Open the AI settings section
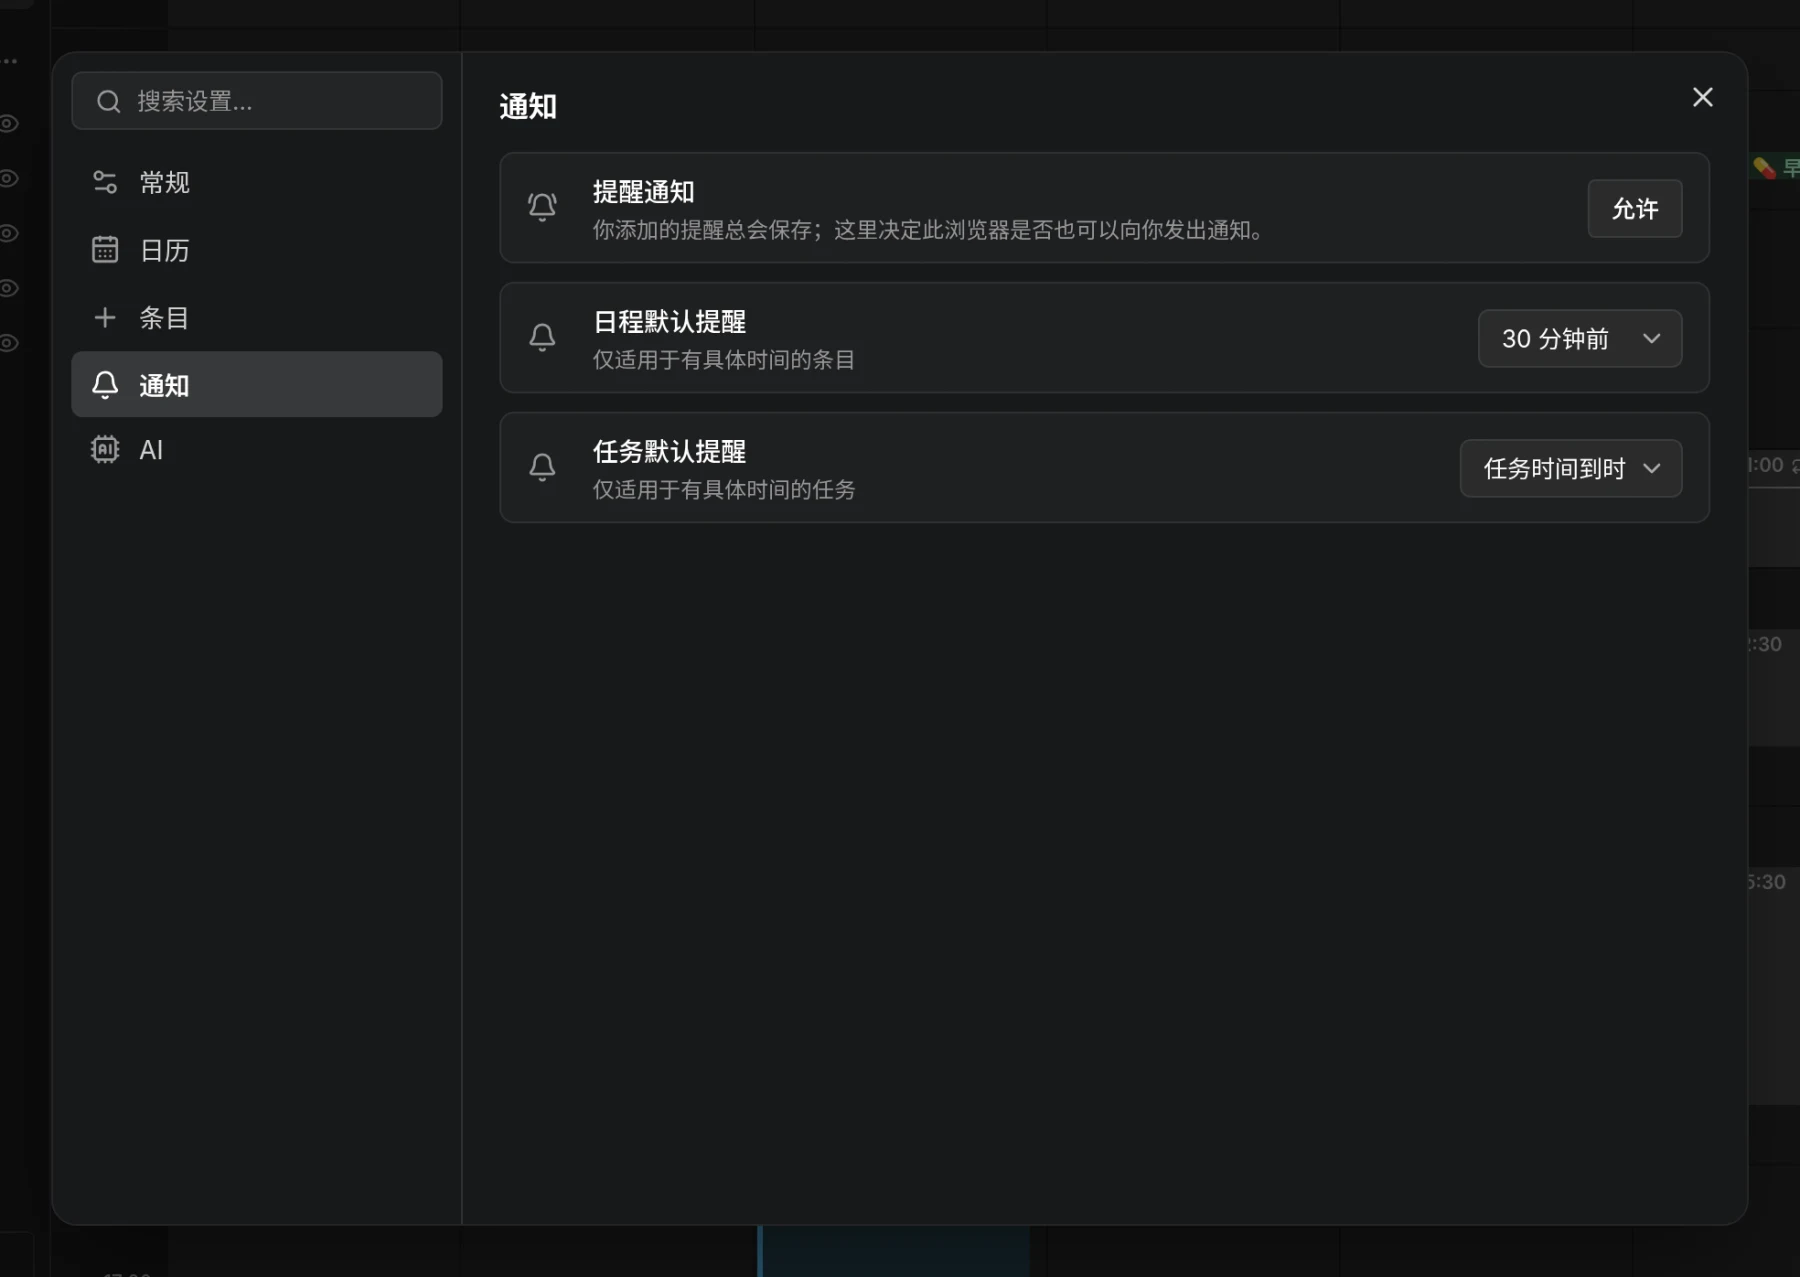1800x1277 pixels. [256, 450]
